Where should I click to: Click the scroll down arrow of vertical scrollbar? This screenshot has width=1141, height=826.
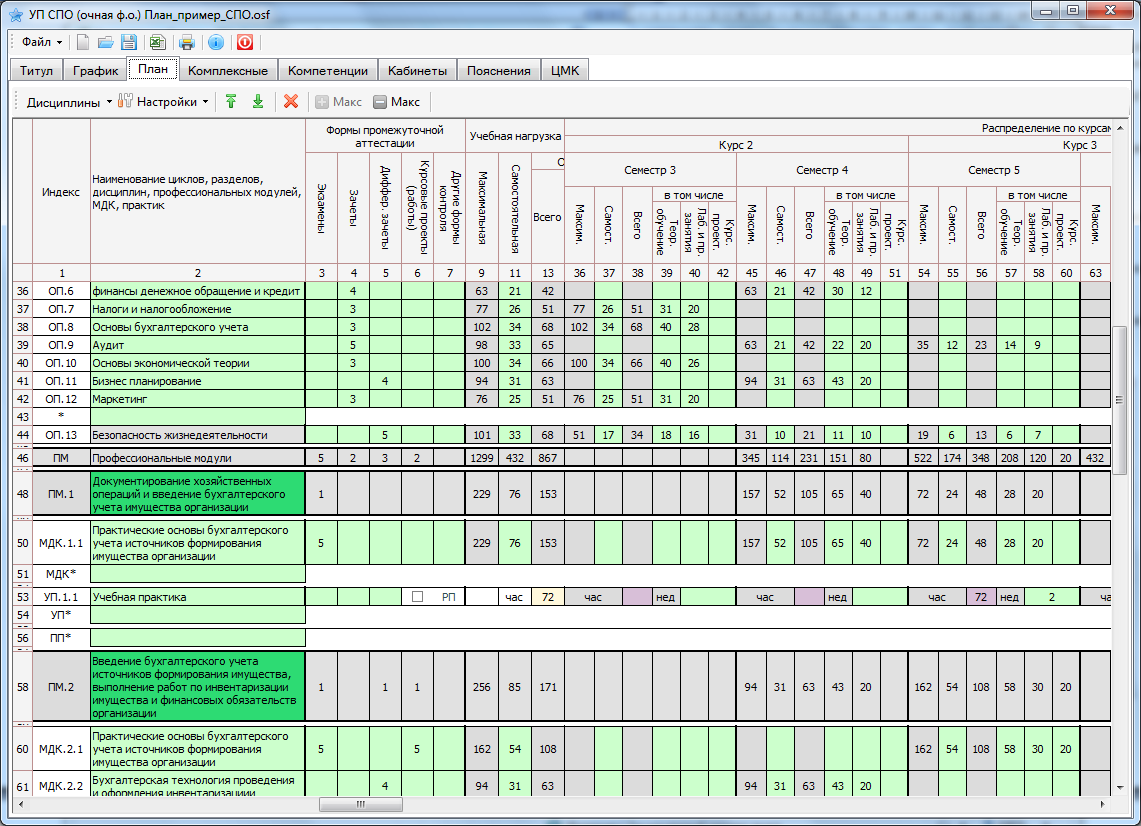[x=1119, y=787]
